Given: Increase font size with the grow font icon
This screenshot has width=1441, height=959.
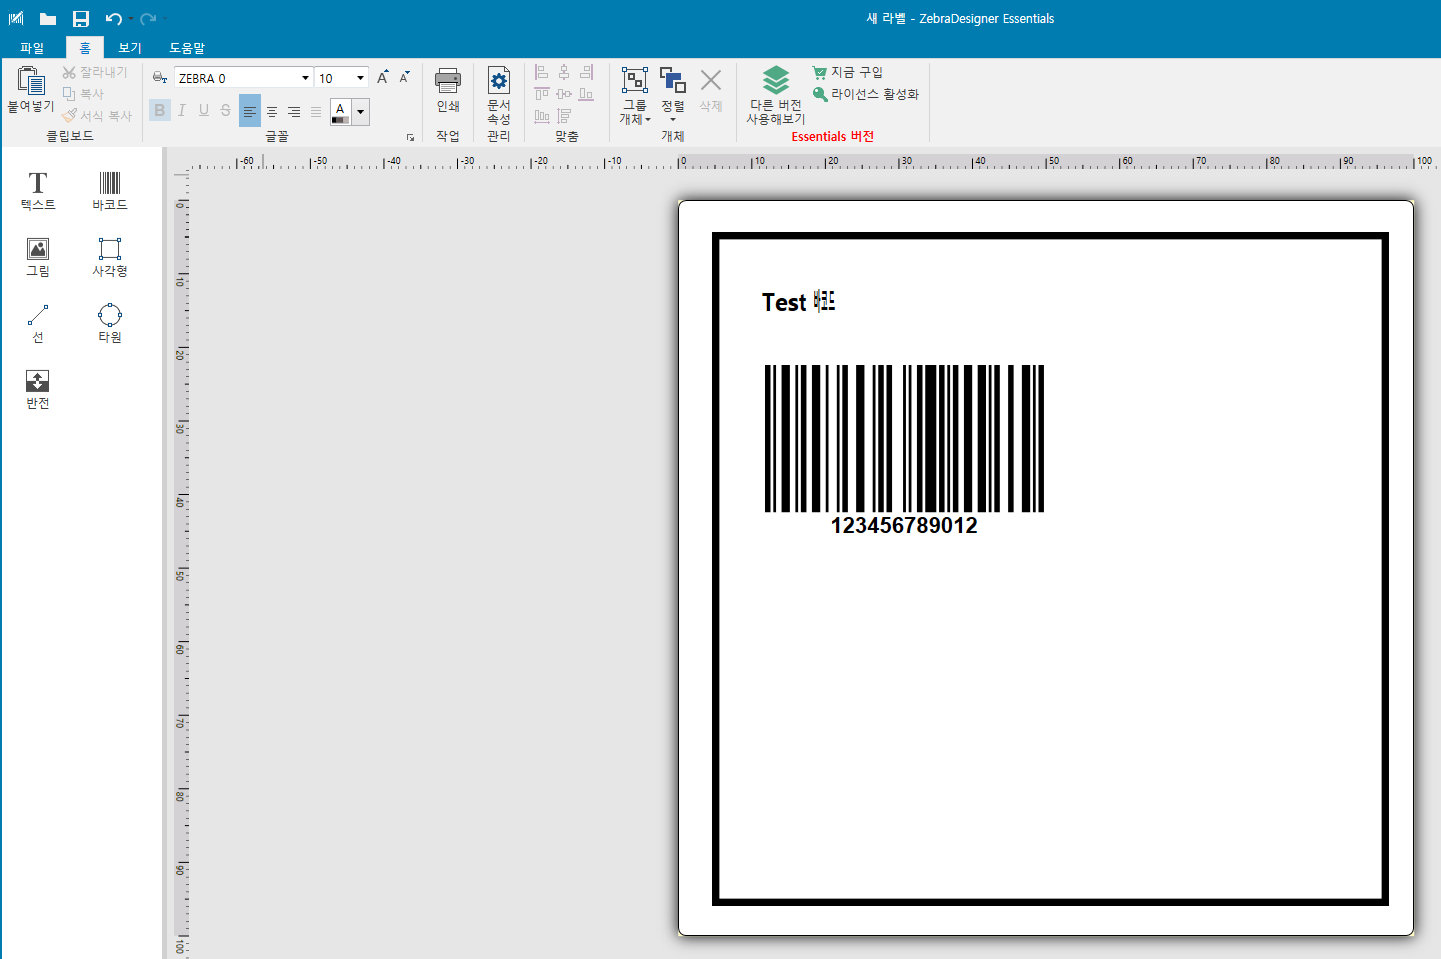Looking at the screenshot, I should (x=383, y=77).
